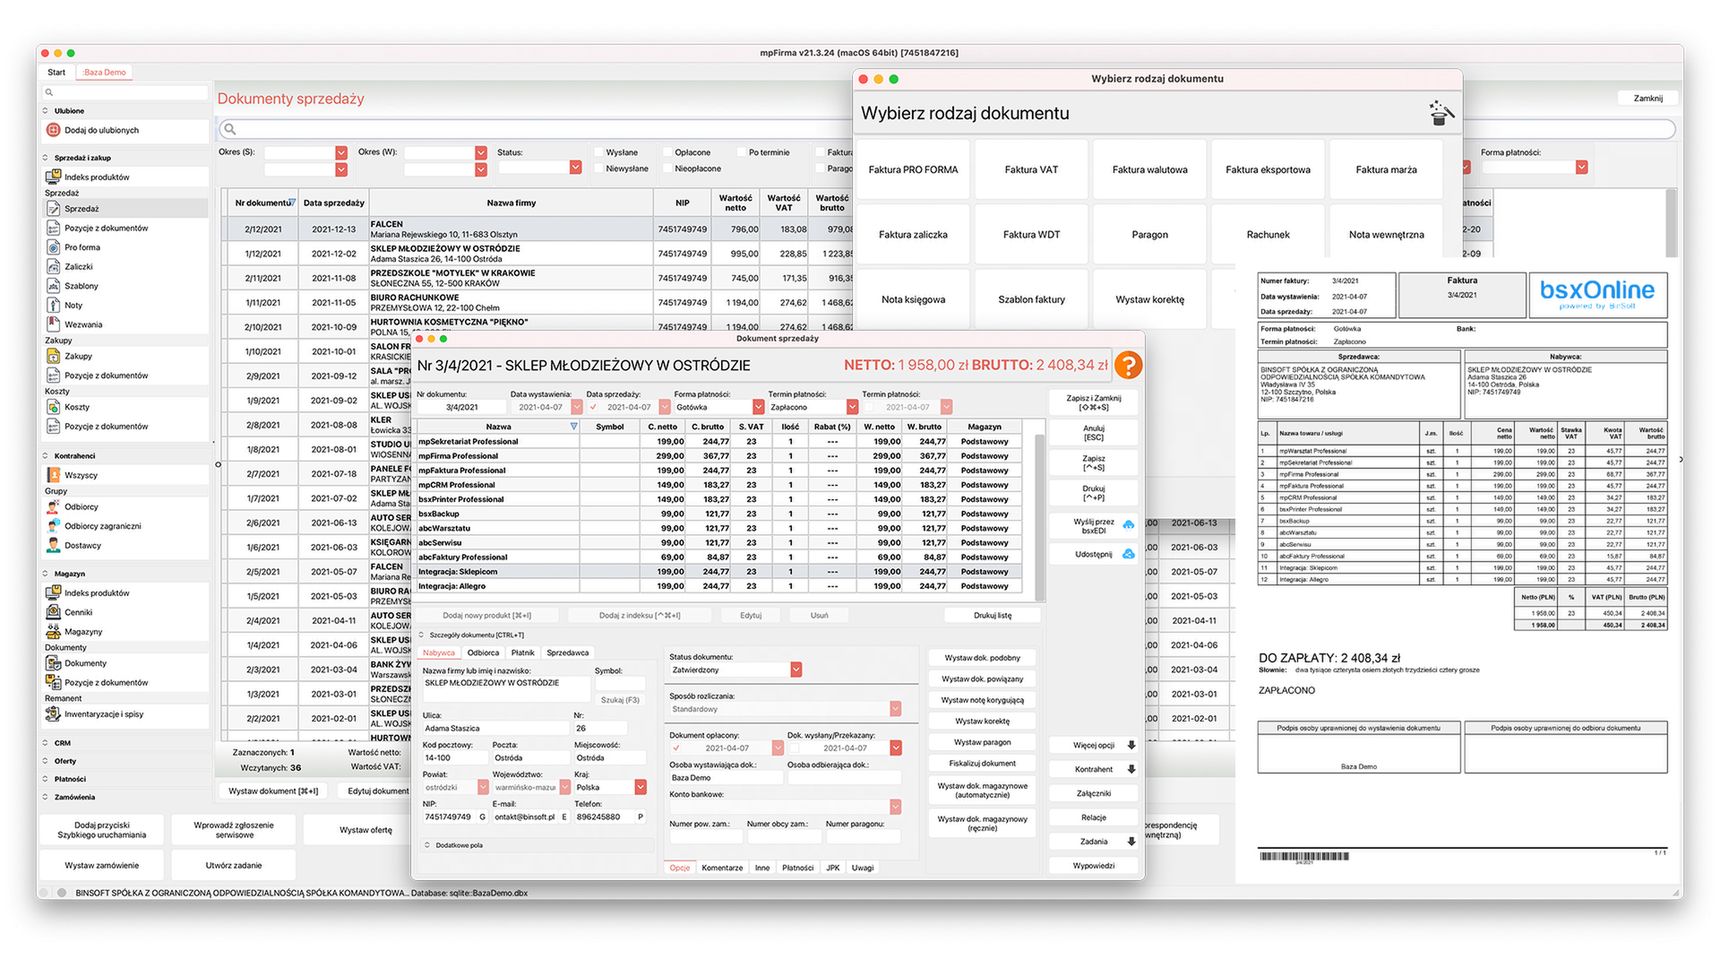Screen dimensions: 1720x968
Task: Click cloud icon on Wyślij przez bsxEDI
Action: (1128, 525)
